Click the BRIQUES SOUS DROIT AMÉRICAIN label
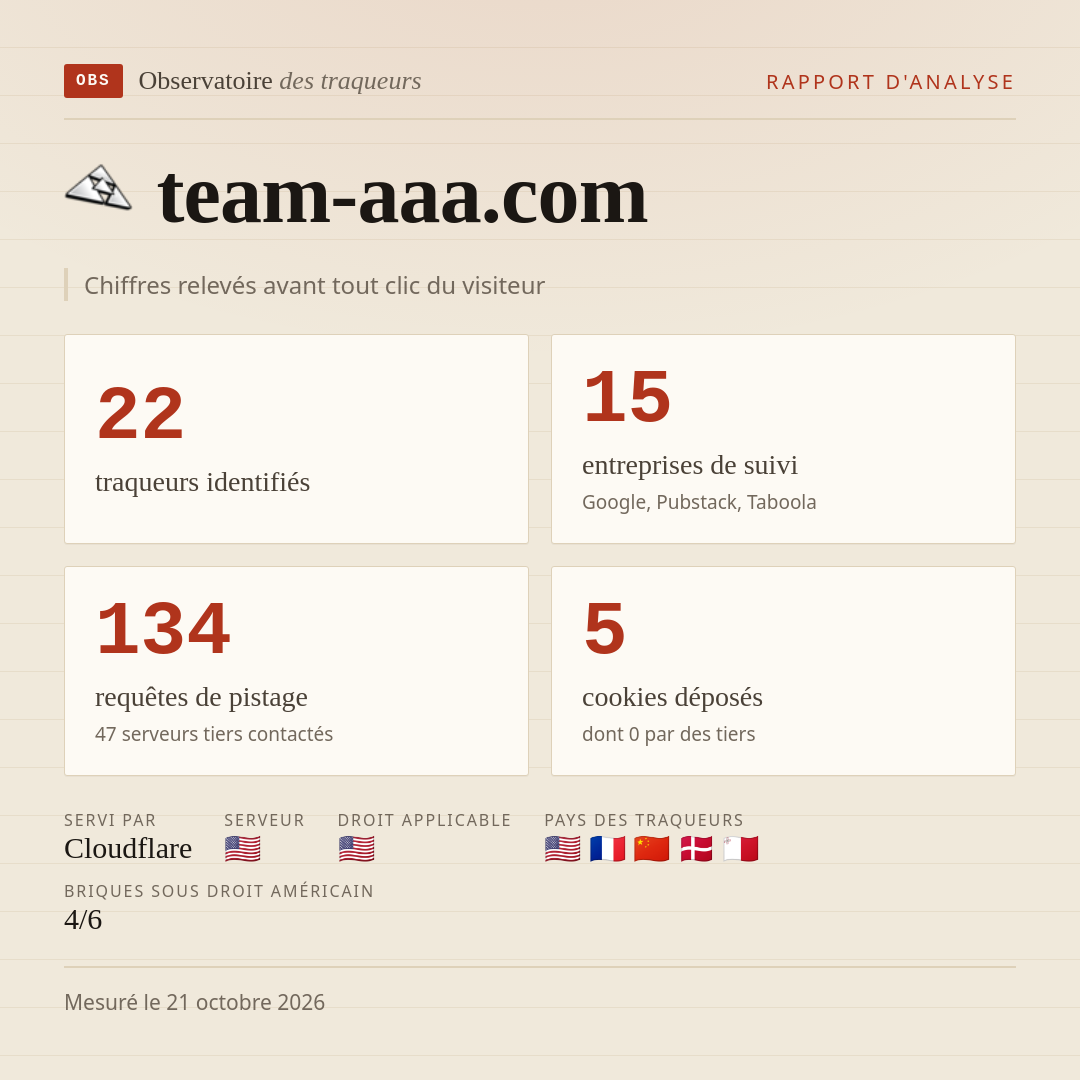This screenshot has width=1080, height=1080. (219, 891)
